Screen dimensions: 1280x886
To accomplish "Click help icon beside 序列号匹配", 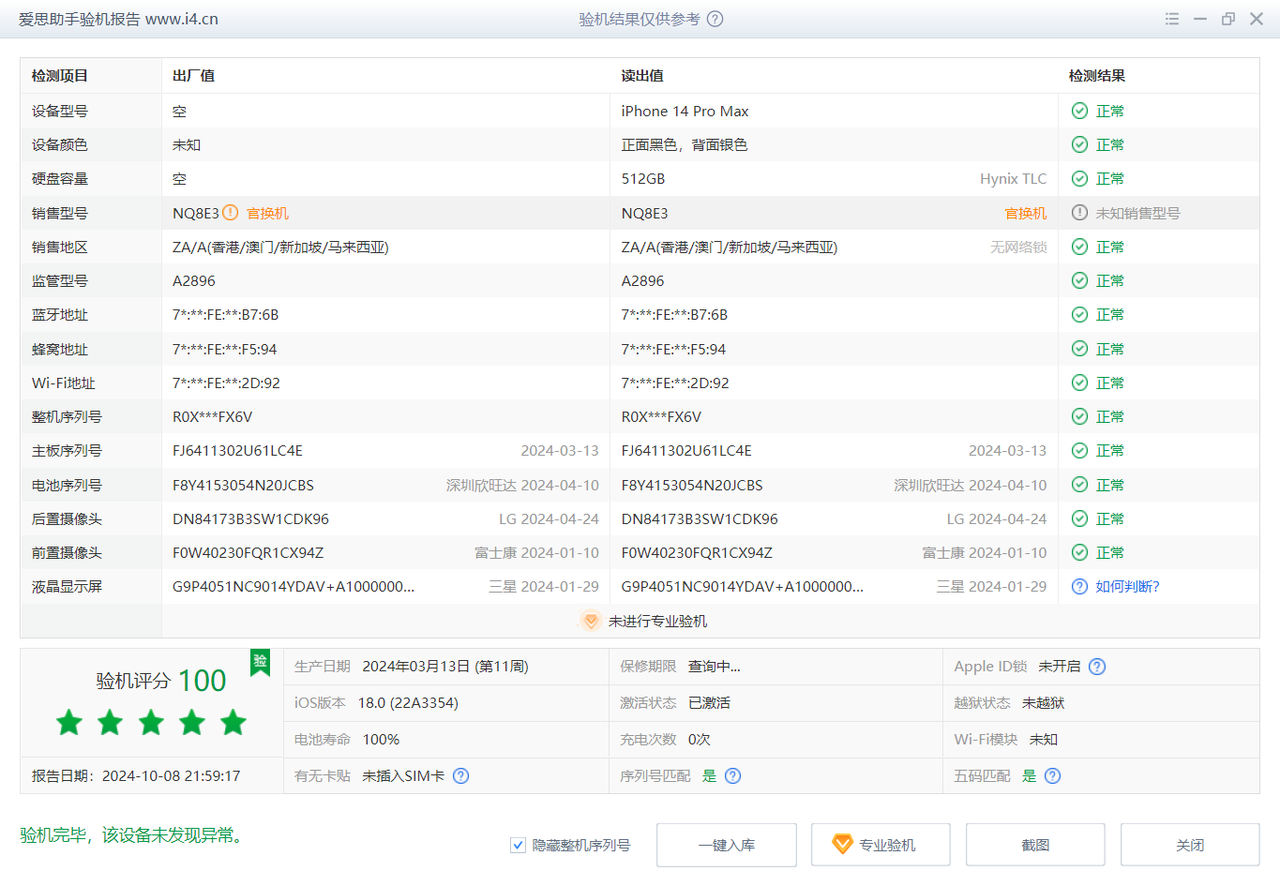I will [733, 776].
